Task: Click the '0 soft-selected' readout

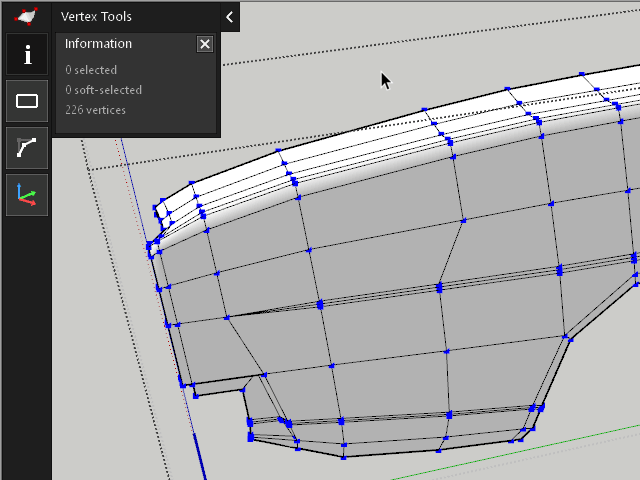Action: point(104,90)
